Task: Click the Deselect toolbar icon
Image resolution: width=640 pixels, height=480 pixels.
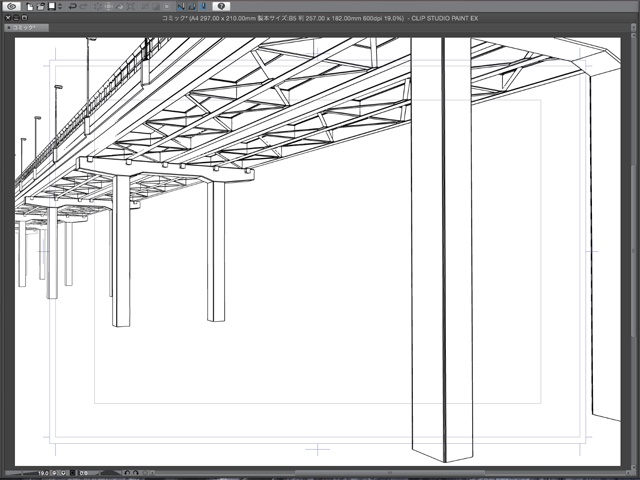Action: click(145, 7)
